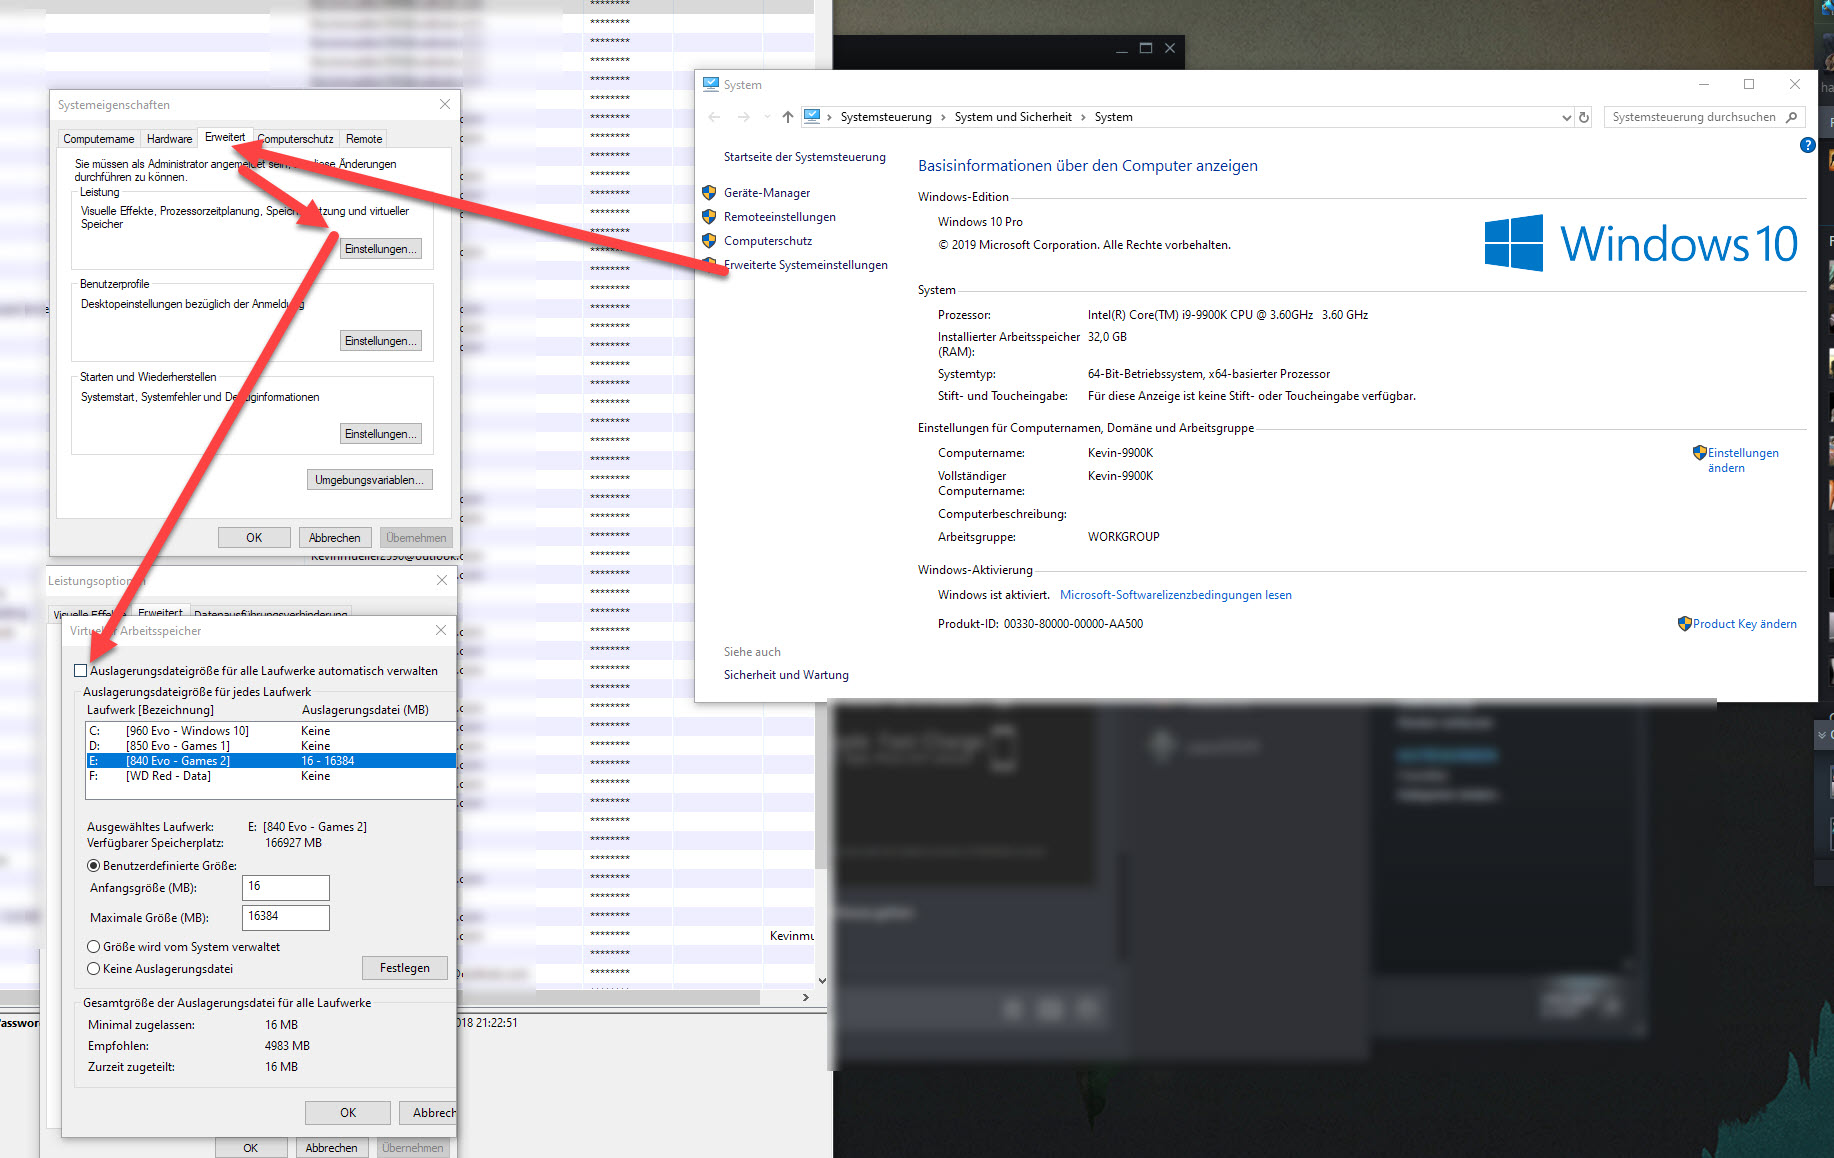Click the Anfangsgröße input field
The height and width of the screenshot is (1158, 1834).
coord(286,887)
